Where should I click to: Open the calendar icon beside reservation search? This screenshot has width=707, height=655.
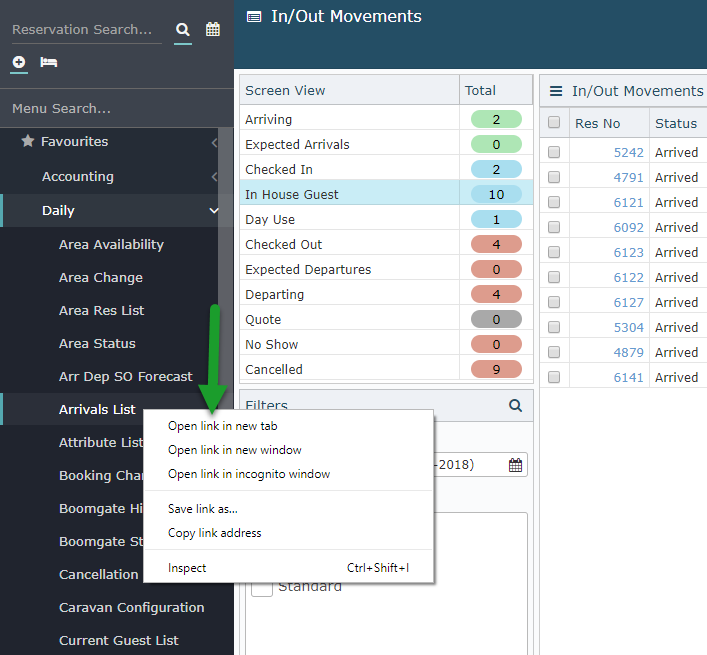213,29
